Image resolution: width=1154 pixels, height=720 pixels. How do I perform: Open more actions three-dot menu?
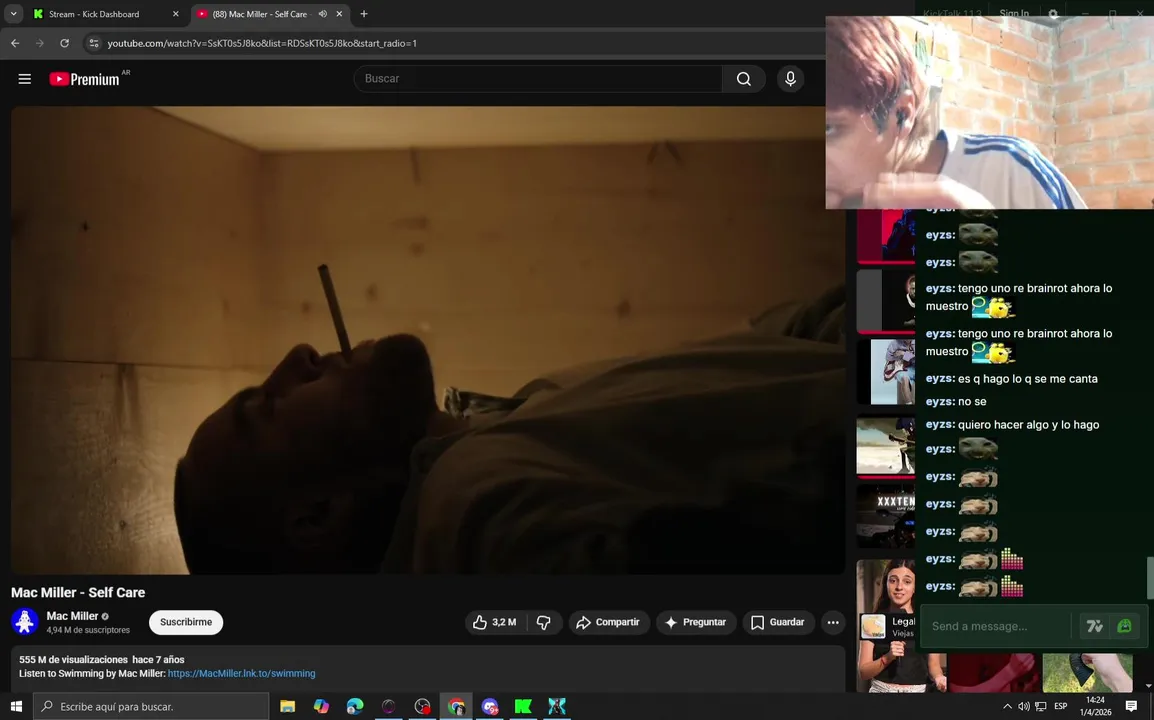[x=833, y=622]
